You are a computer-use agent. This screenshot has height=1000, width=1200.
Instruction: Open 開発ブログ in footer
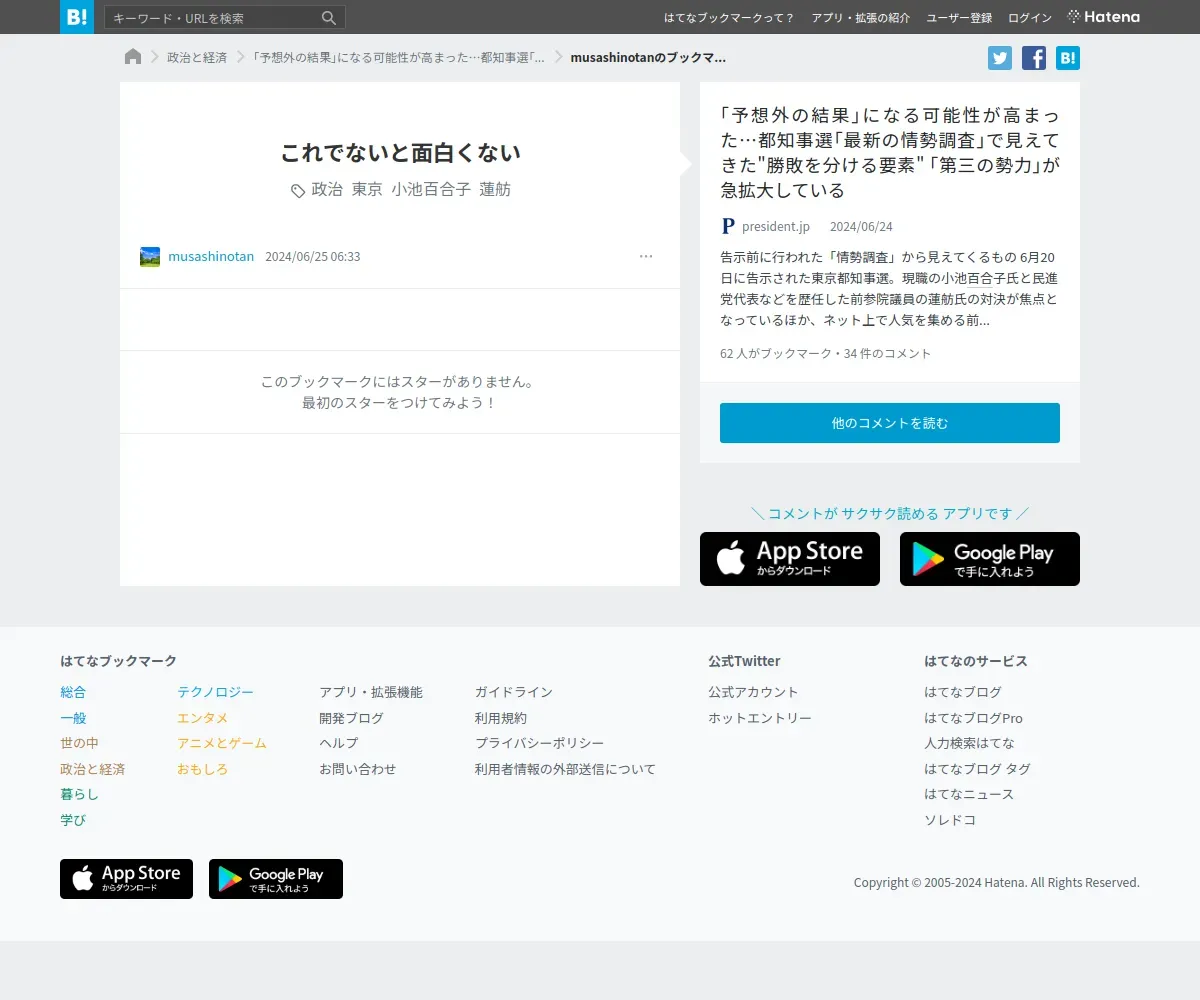[351, 718]
